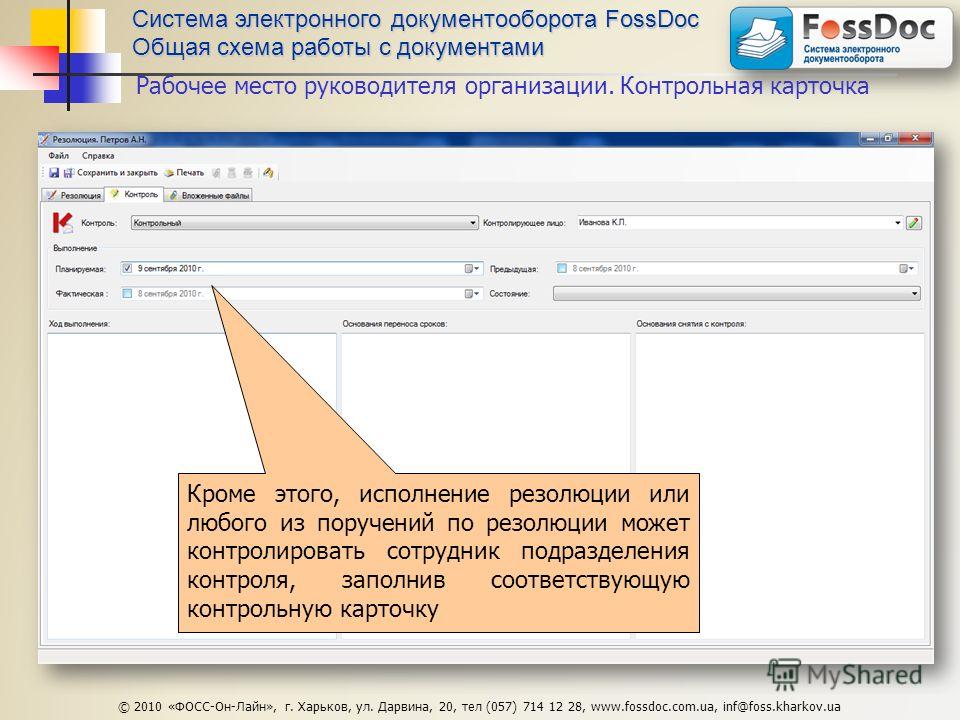Image resolution: width=960 pixels, height=720 pixels.
Task: Click the greyed paperclip attach icon in toolbar
Action: point(216,173)
